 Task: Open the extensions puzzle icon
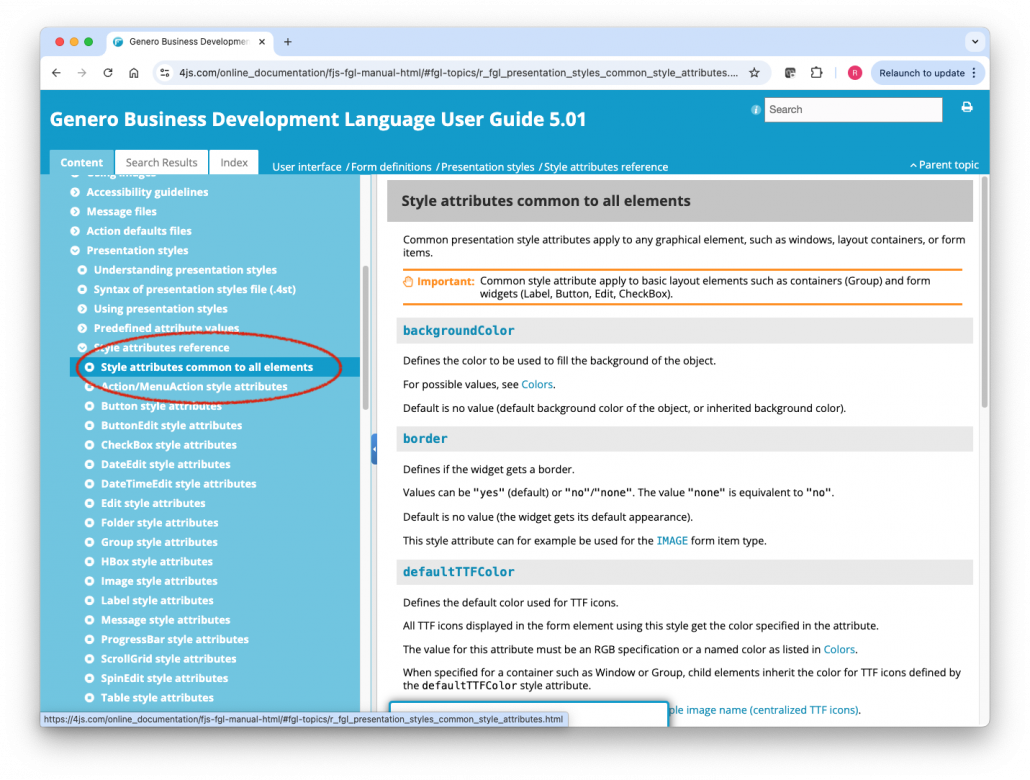pos(817,73)
